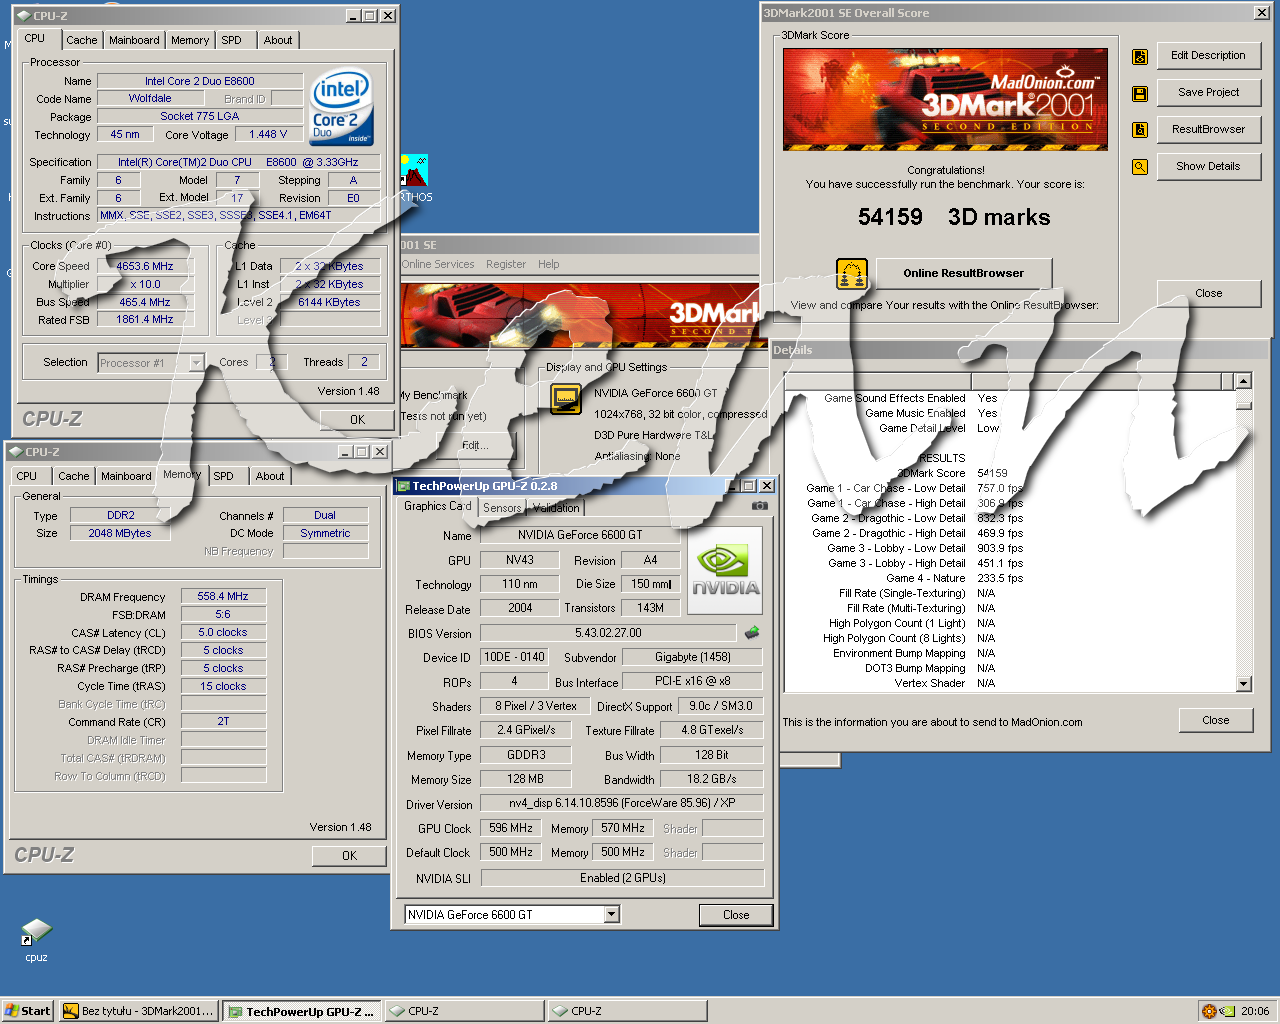Viewport: 1280px width, 1024px height.
Task: Select SPD tab in top CPU-Z window
Action: [x=232, y=40]
